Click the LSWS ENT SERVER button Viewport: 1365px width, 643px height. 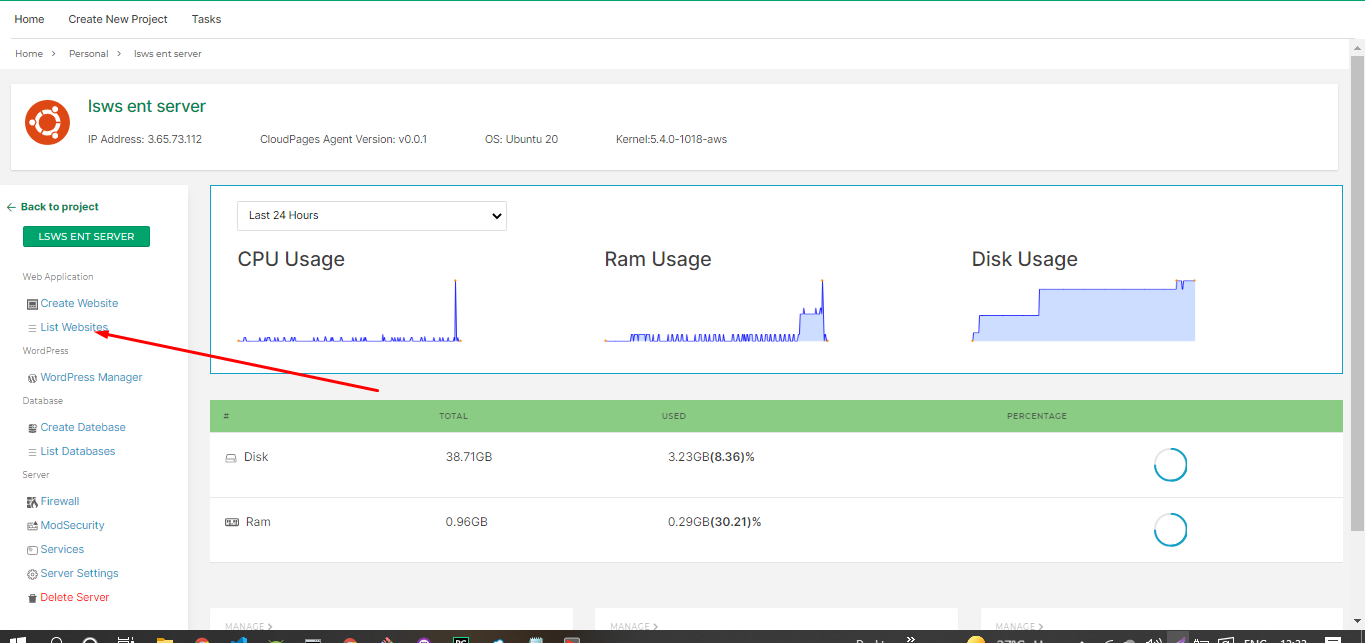click(x=86, y=236)
